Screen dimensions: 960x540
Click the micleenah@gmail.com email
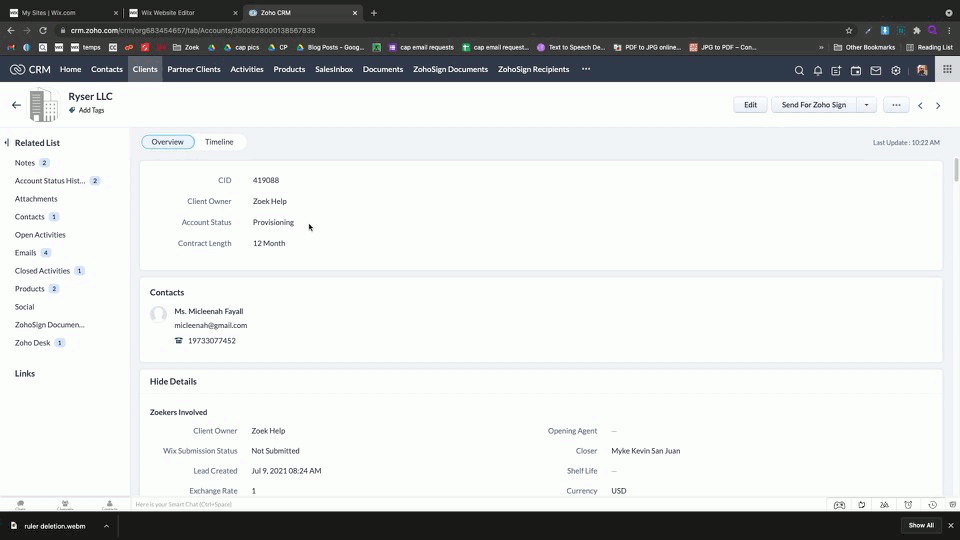click(211, 325)
